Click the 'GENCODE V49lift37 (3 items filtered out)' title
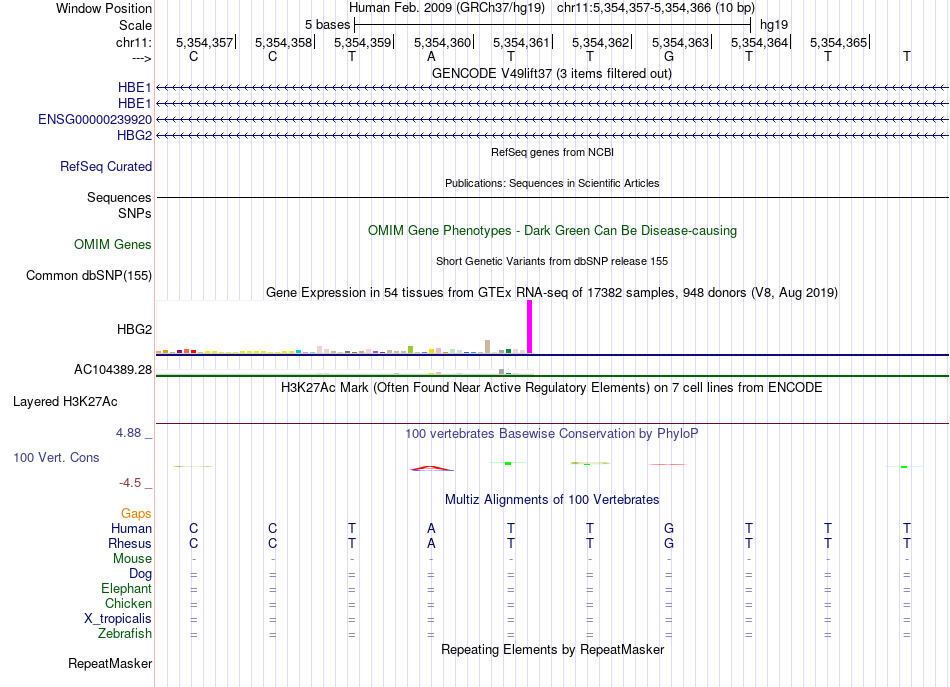Image resolution: width=950 pixels, height=687 pixels. tap(552, 73)
